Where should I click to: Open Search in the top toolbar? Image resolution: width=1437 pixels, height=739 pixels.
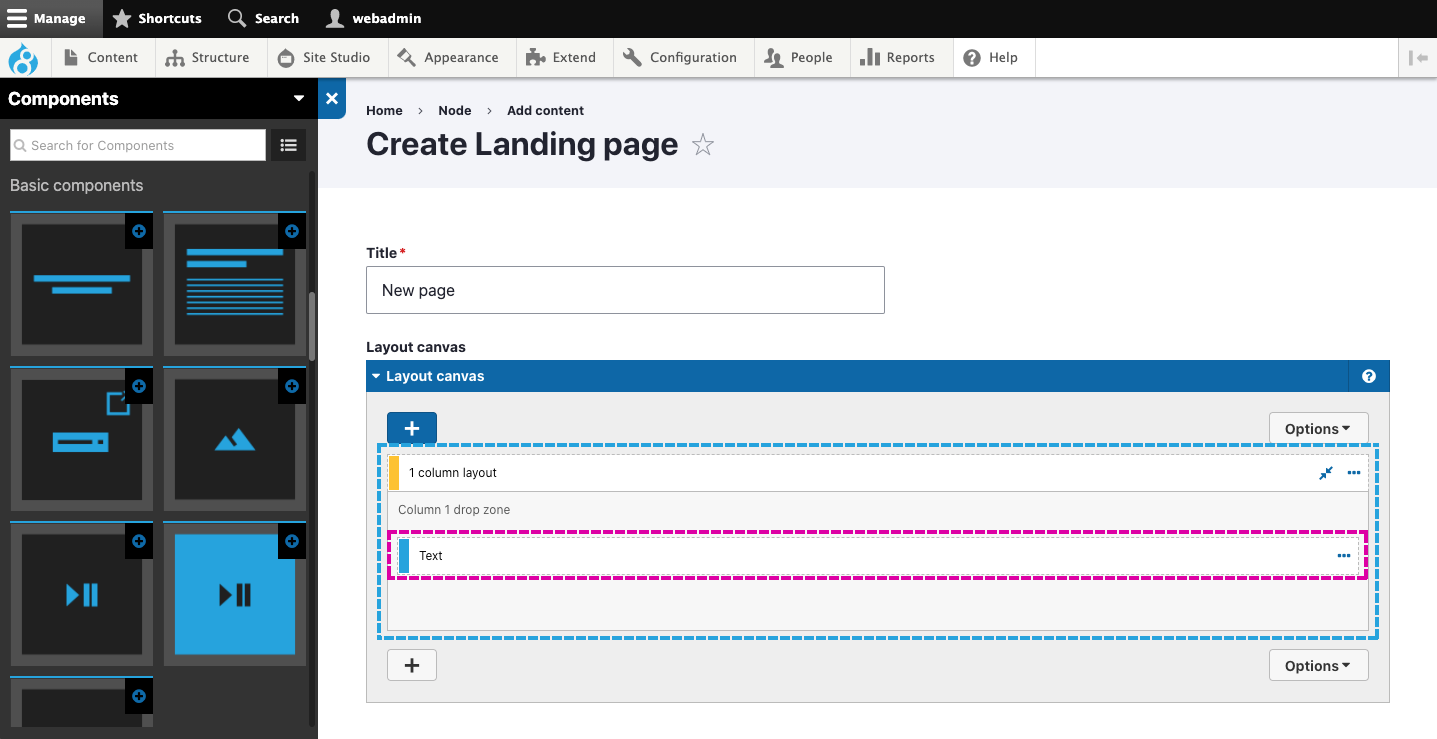click(x=264, y=18)
